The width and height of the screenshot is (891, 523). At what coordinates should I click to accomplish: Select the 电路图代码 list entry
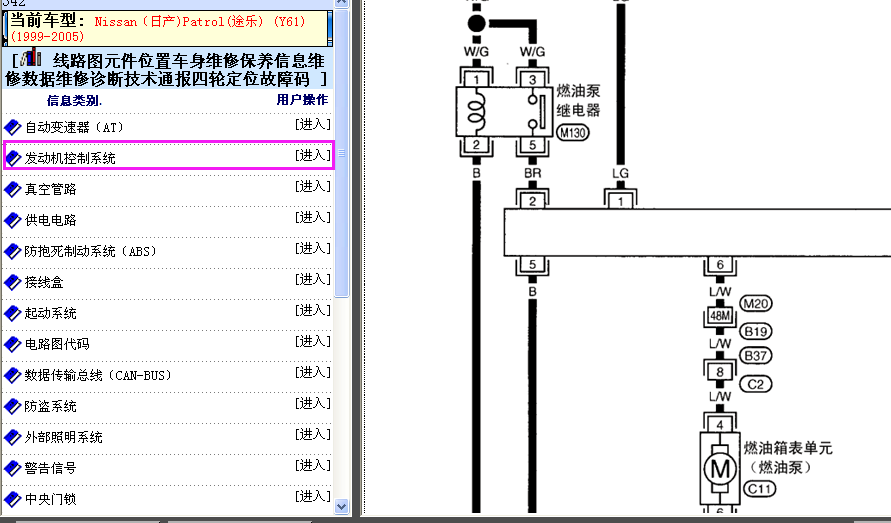(x=57, y=344)
